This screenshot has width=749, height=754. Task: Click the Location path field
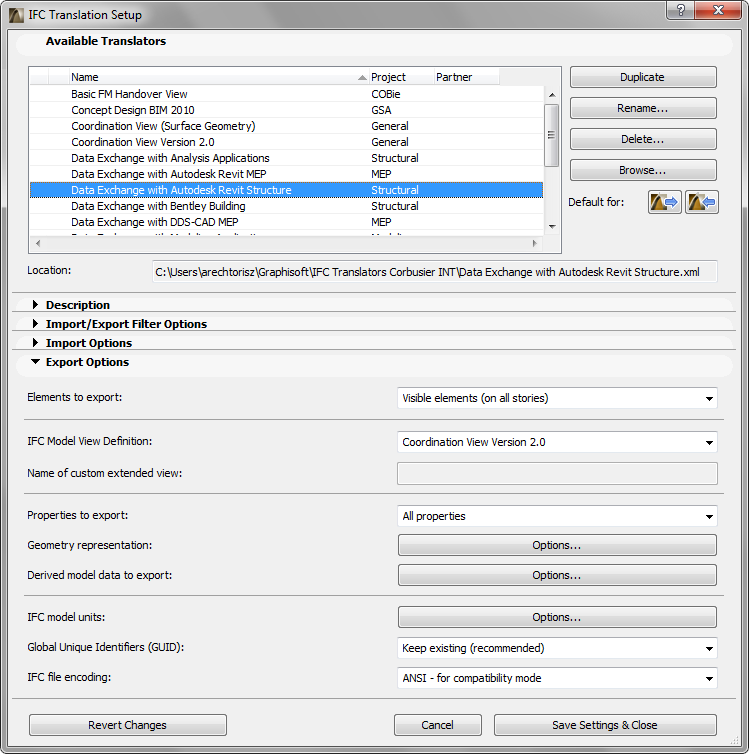pos(435,272)
